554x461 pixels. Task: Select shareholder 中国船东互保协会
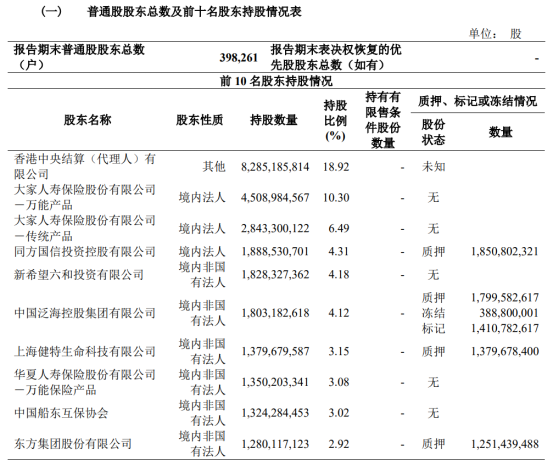pyautogui.click(x=61, y=413)
